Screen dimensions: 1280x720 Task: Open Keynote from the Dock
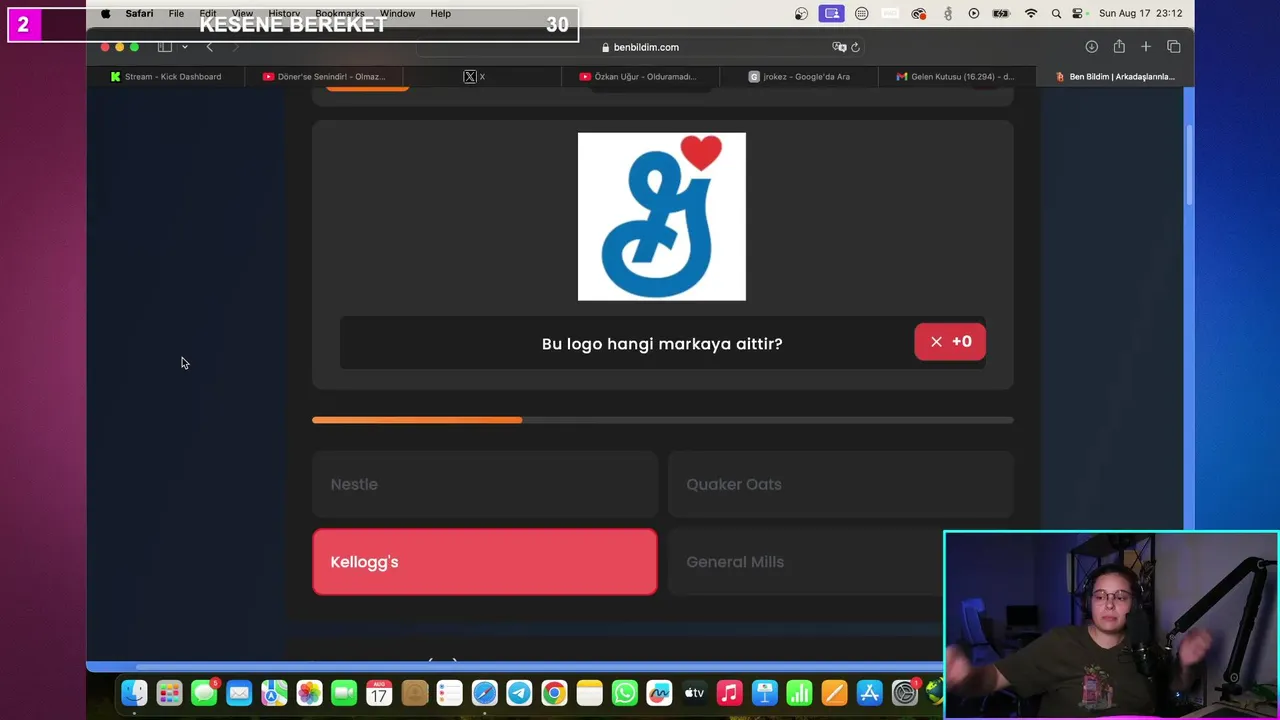coord(764,693)
